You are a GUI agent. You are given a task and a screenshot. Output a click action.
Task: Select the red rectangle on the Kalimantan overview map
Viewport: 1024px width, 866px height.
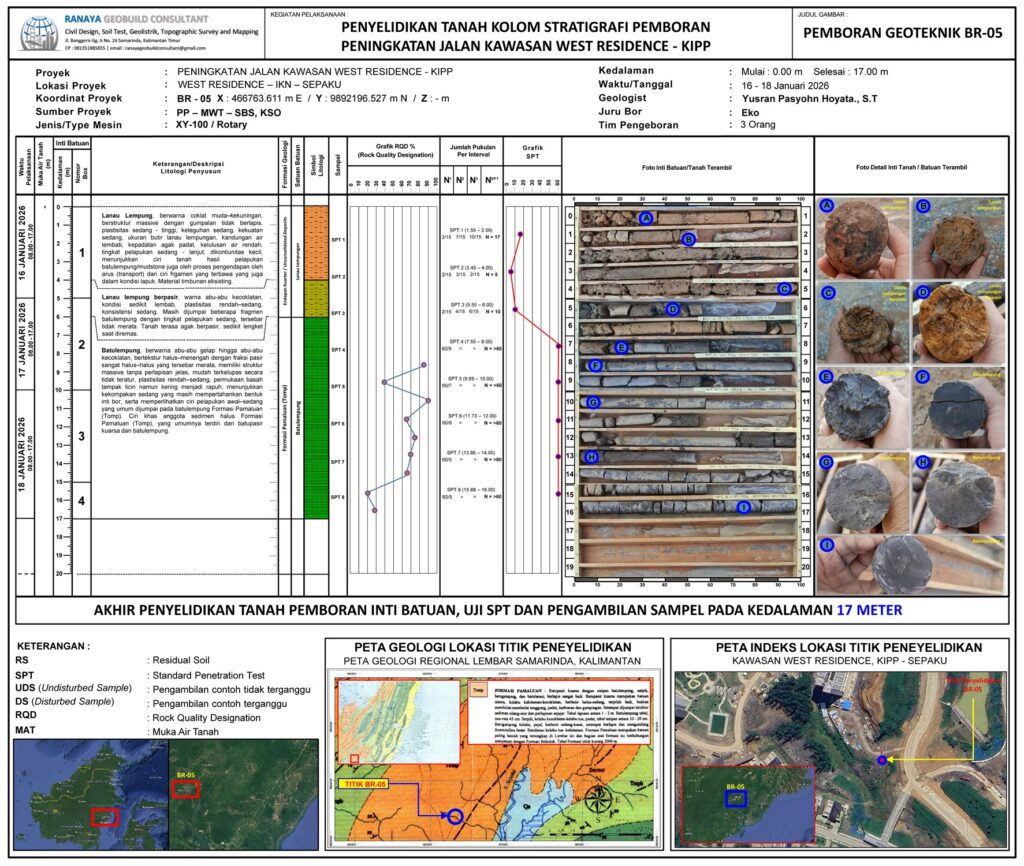(104, 817)
